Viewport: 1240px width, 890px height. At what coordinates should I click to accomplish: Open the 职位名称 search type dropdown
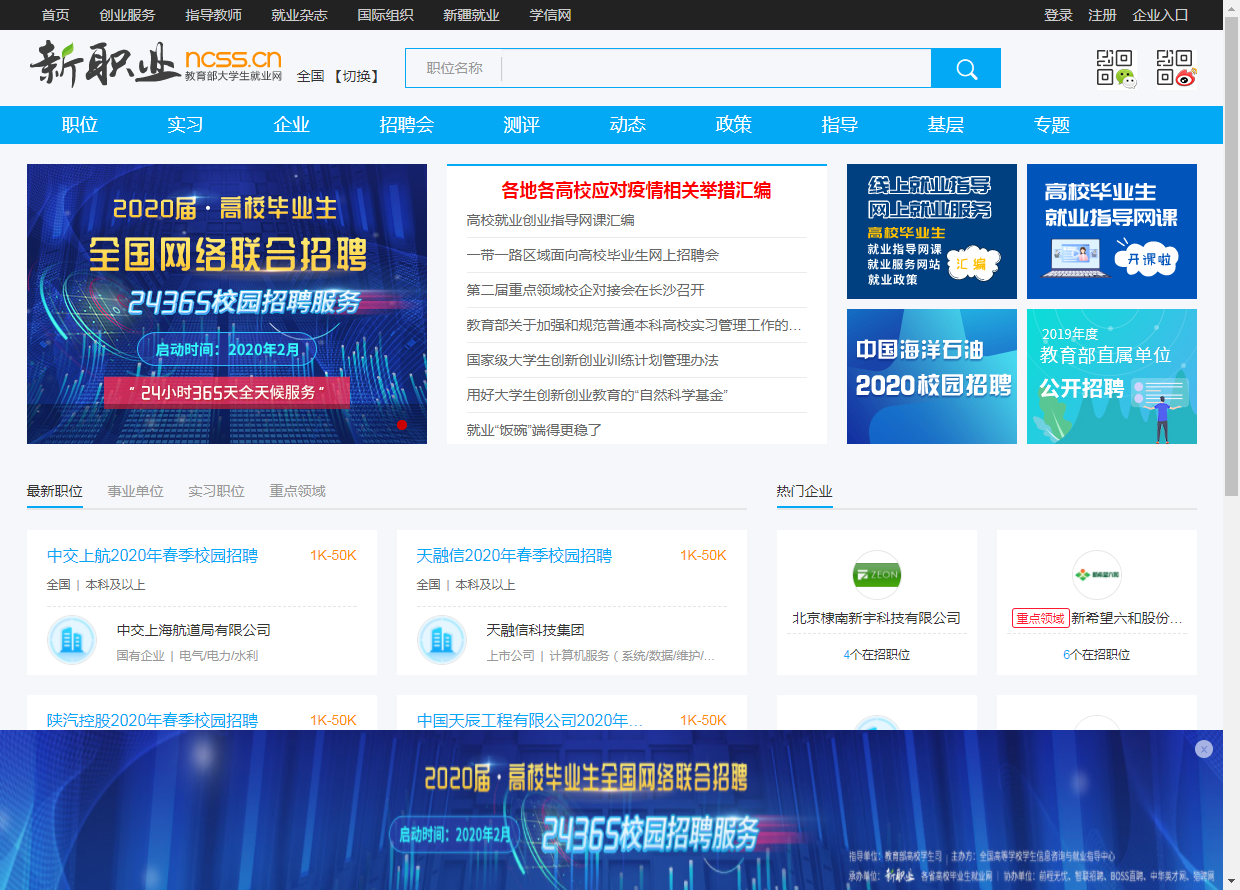pos(454,68)
